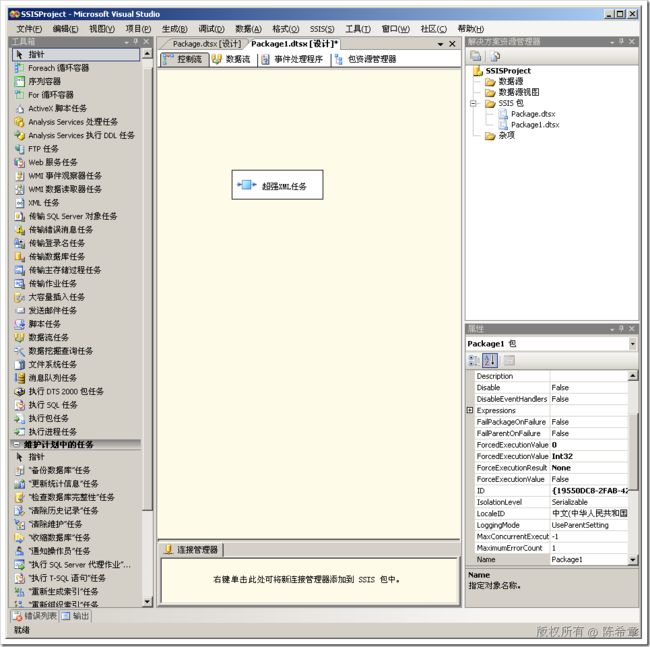Click the 超强XML任务 node on design surface
The width and height of the screenshot is (650, 647).
[277, 185]
